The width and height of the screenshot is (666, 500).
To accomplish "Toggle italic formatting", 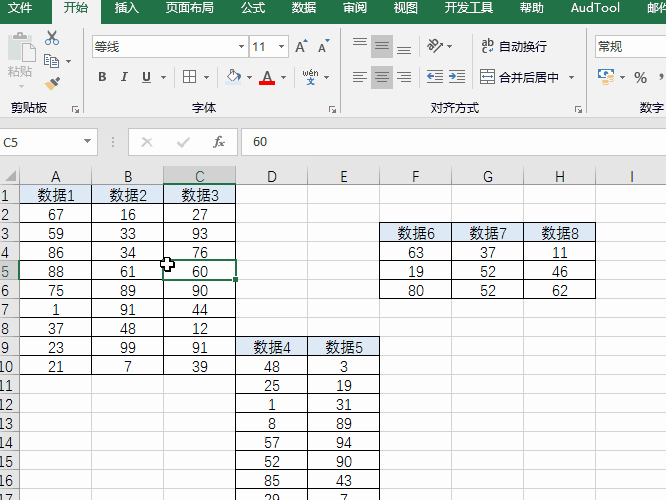I will (124, 77).
